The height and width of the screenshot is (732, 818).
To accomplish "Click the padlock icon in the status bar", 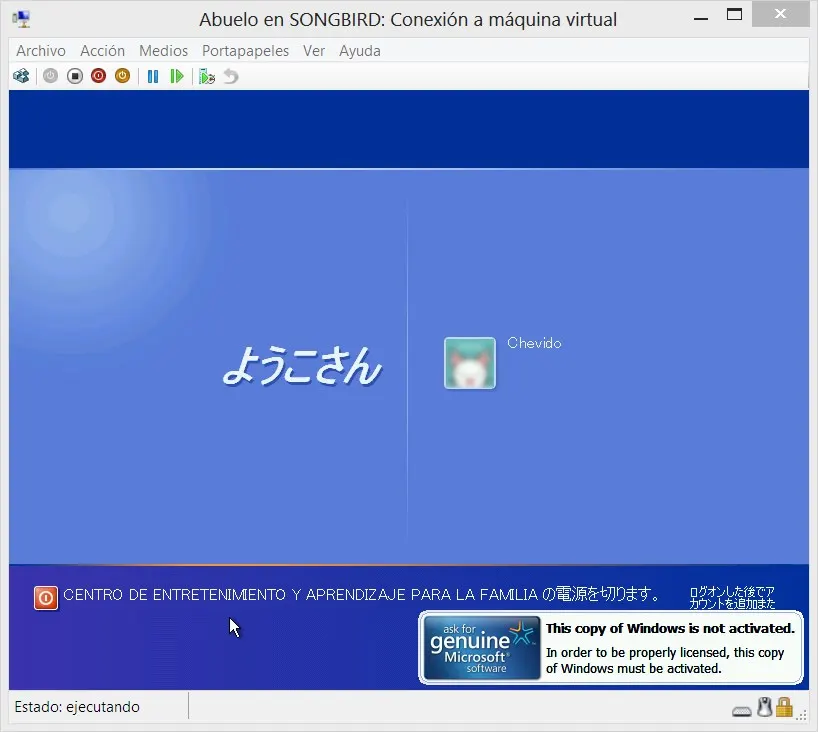I will click(785, 707).
